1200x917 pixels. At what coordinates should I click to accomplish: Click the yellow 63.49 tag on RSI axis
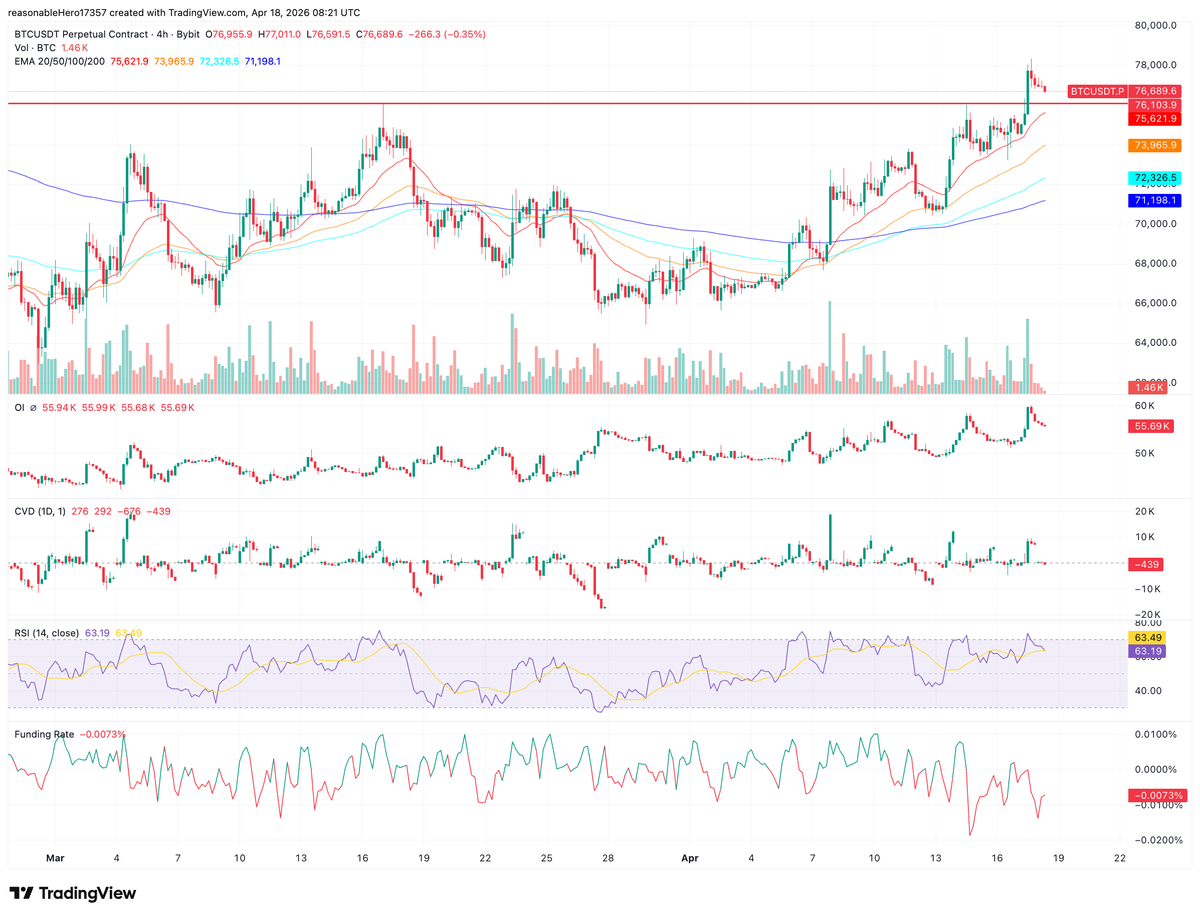pyautogui.click(x=1145, y=637)
